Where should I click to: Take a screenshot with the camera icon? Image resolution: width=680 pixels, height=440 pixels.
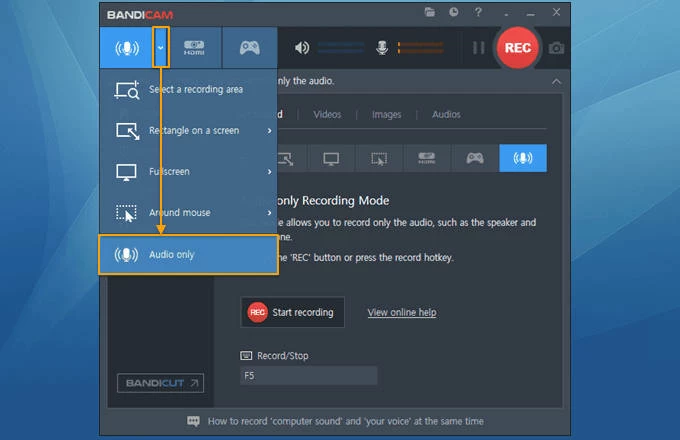tap(556, 48)
